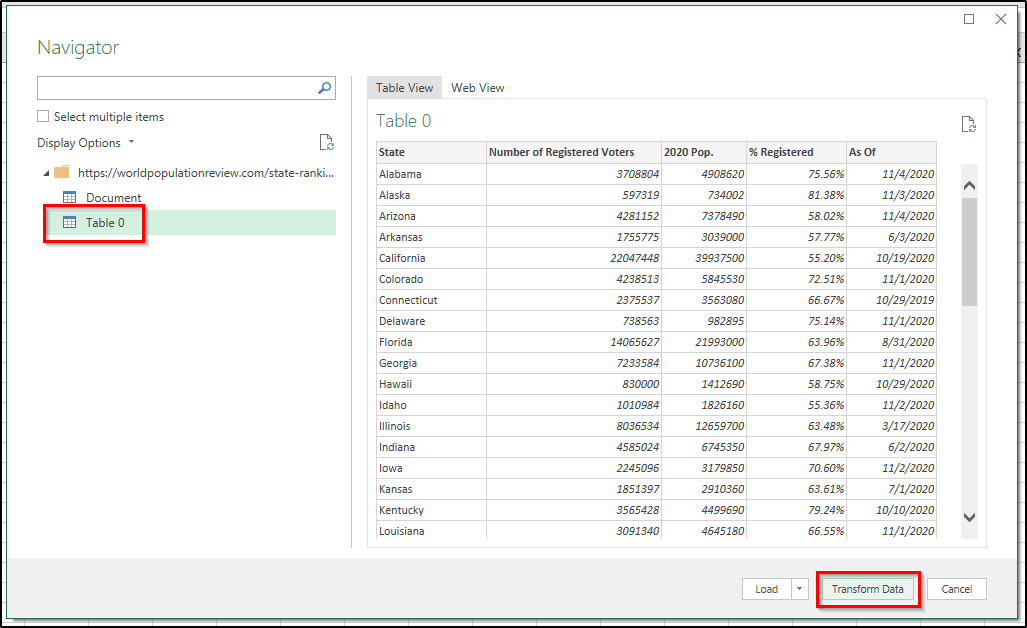Click the Arizona cell
This screenshot has height=628, width=1027.
[x=431, y=216]
